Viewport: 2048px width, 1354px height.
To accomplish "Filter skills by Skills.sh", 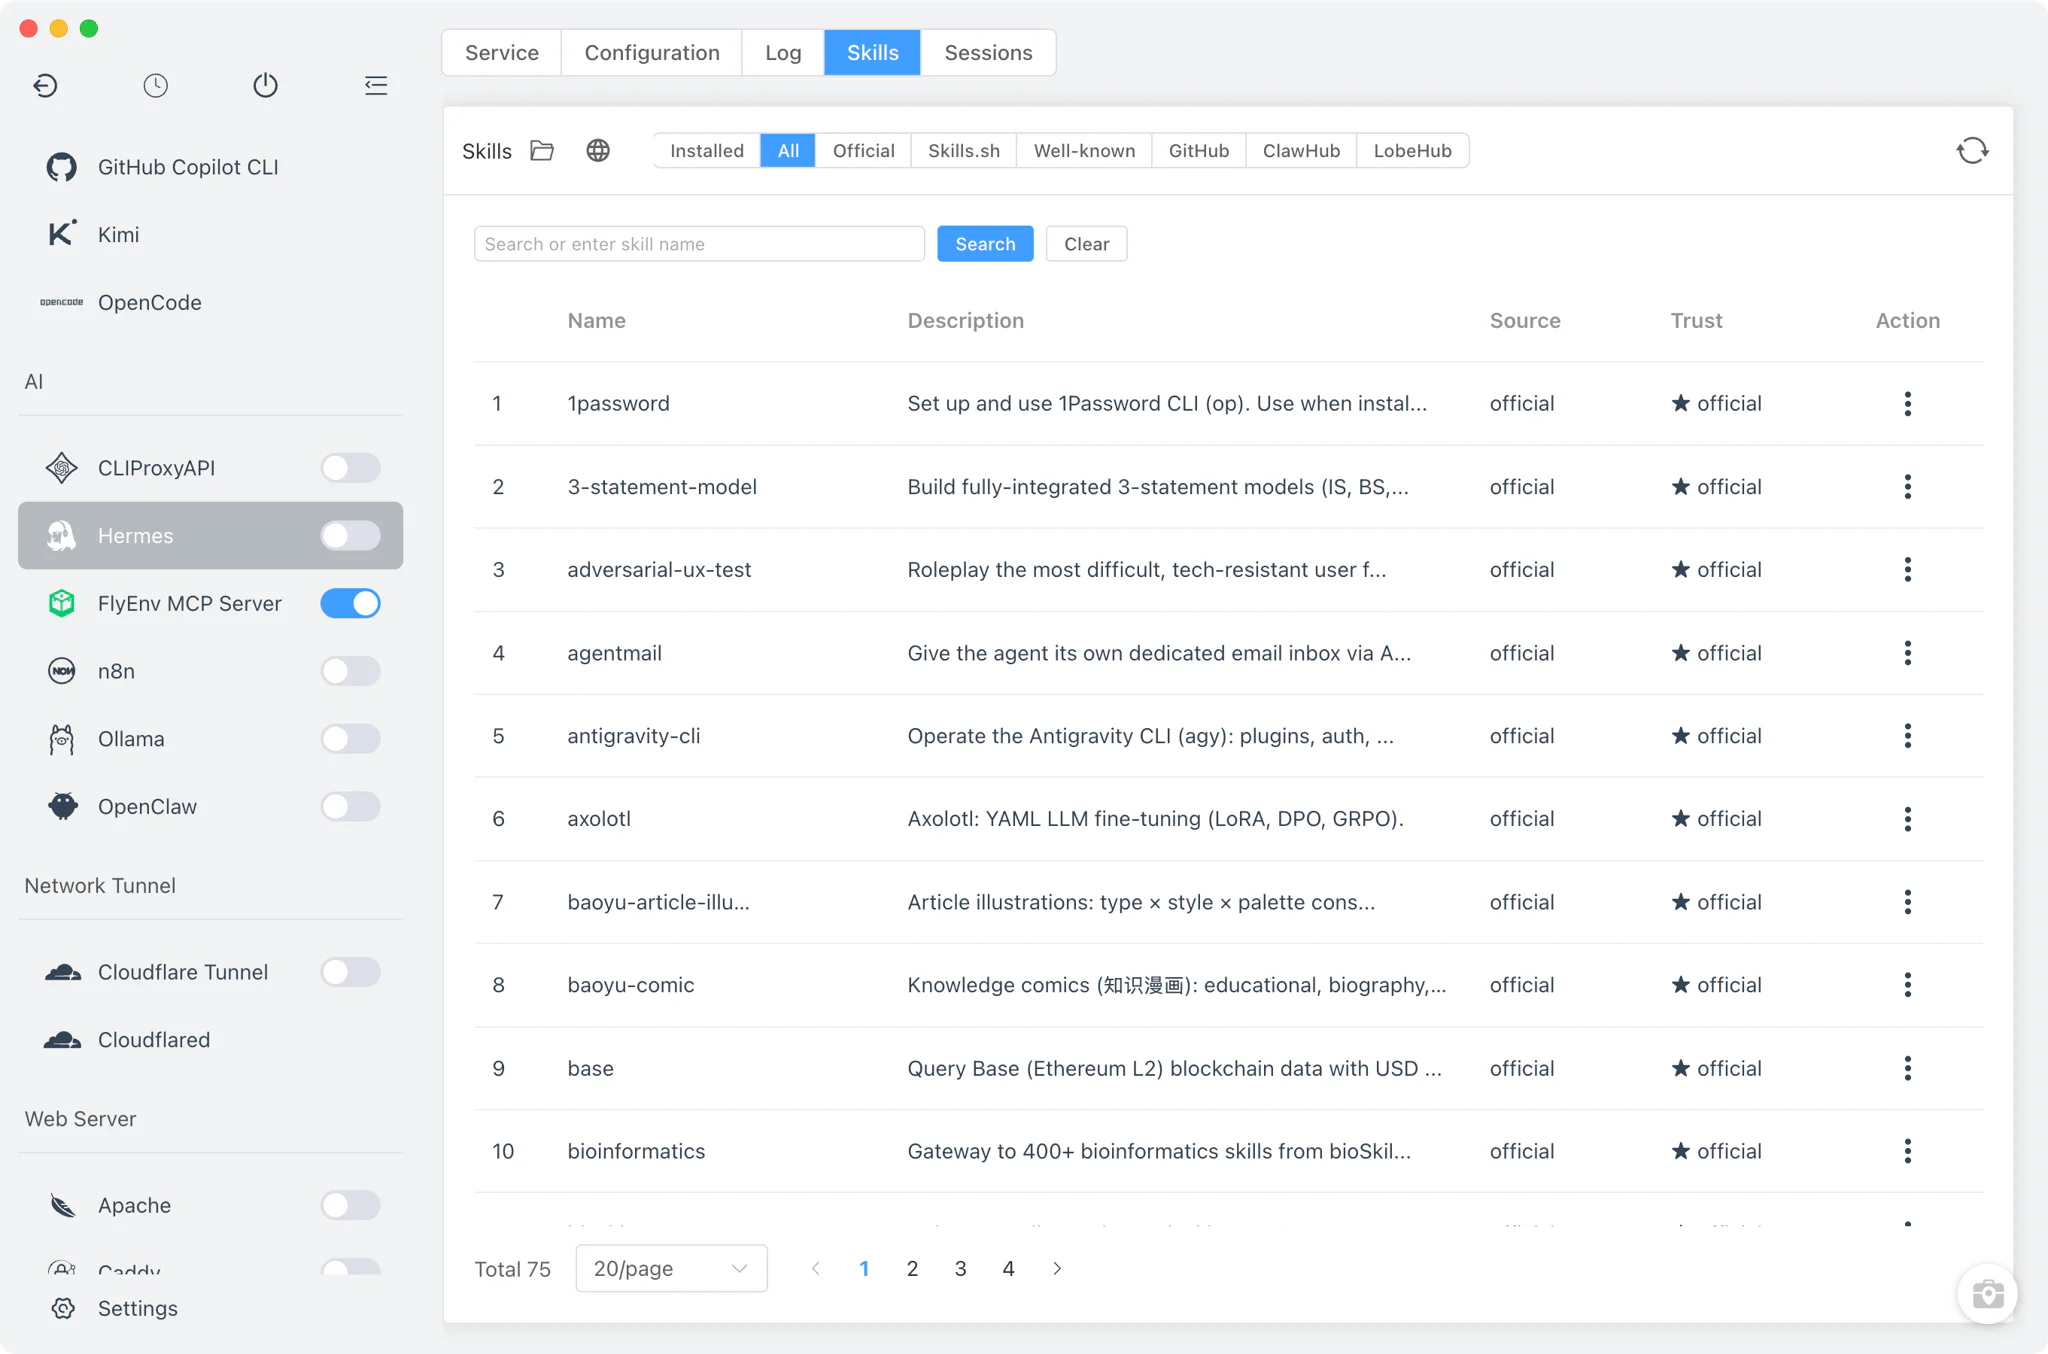I will pos(963,151).
